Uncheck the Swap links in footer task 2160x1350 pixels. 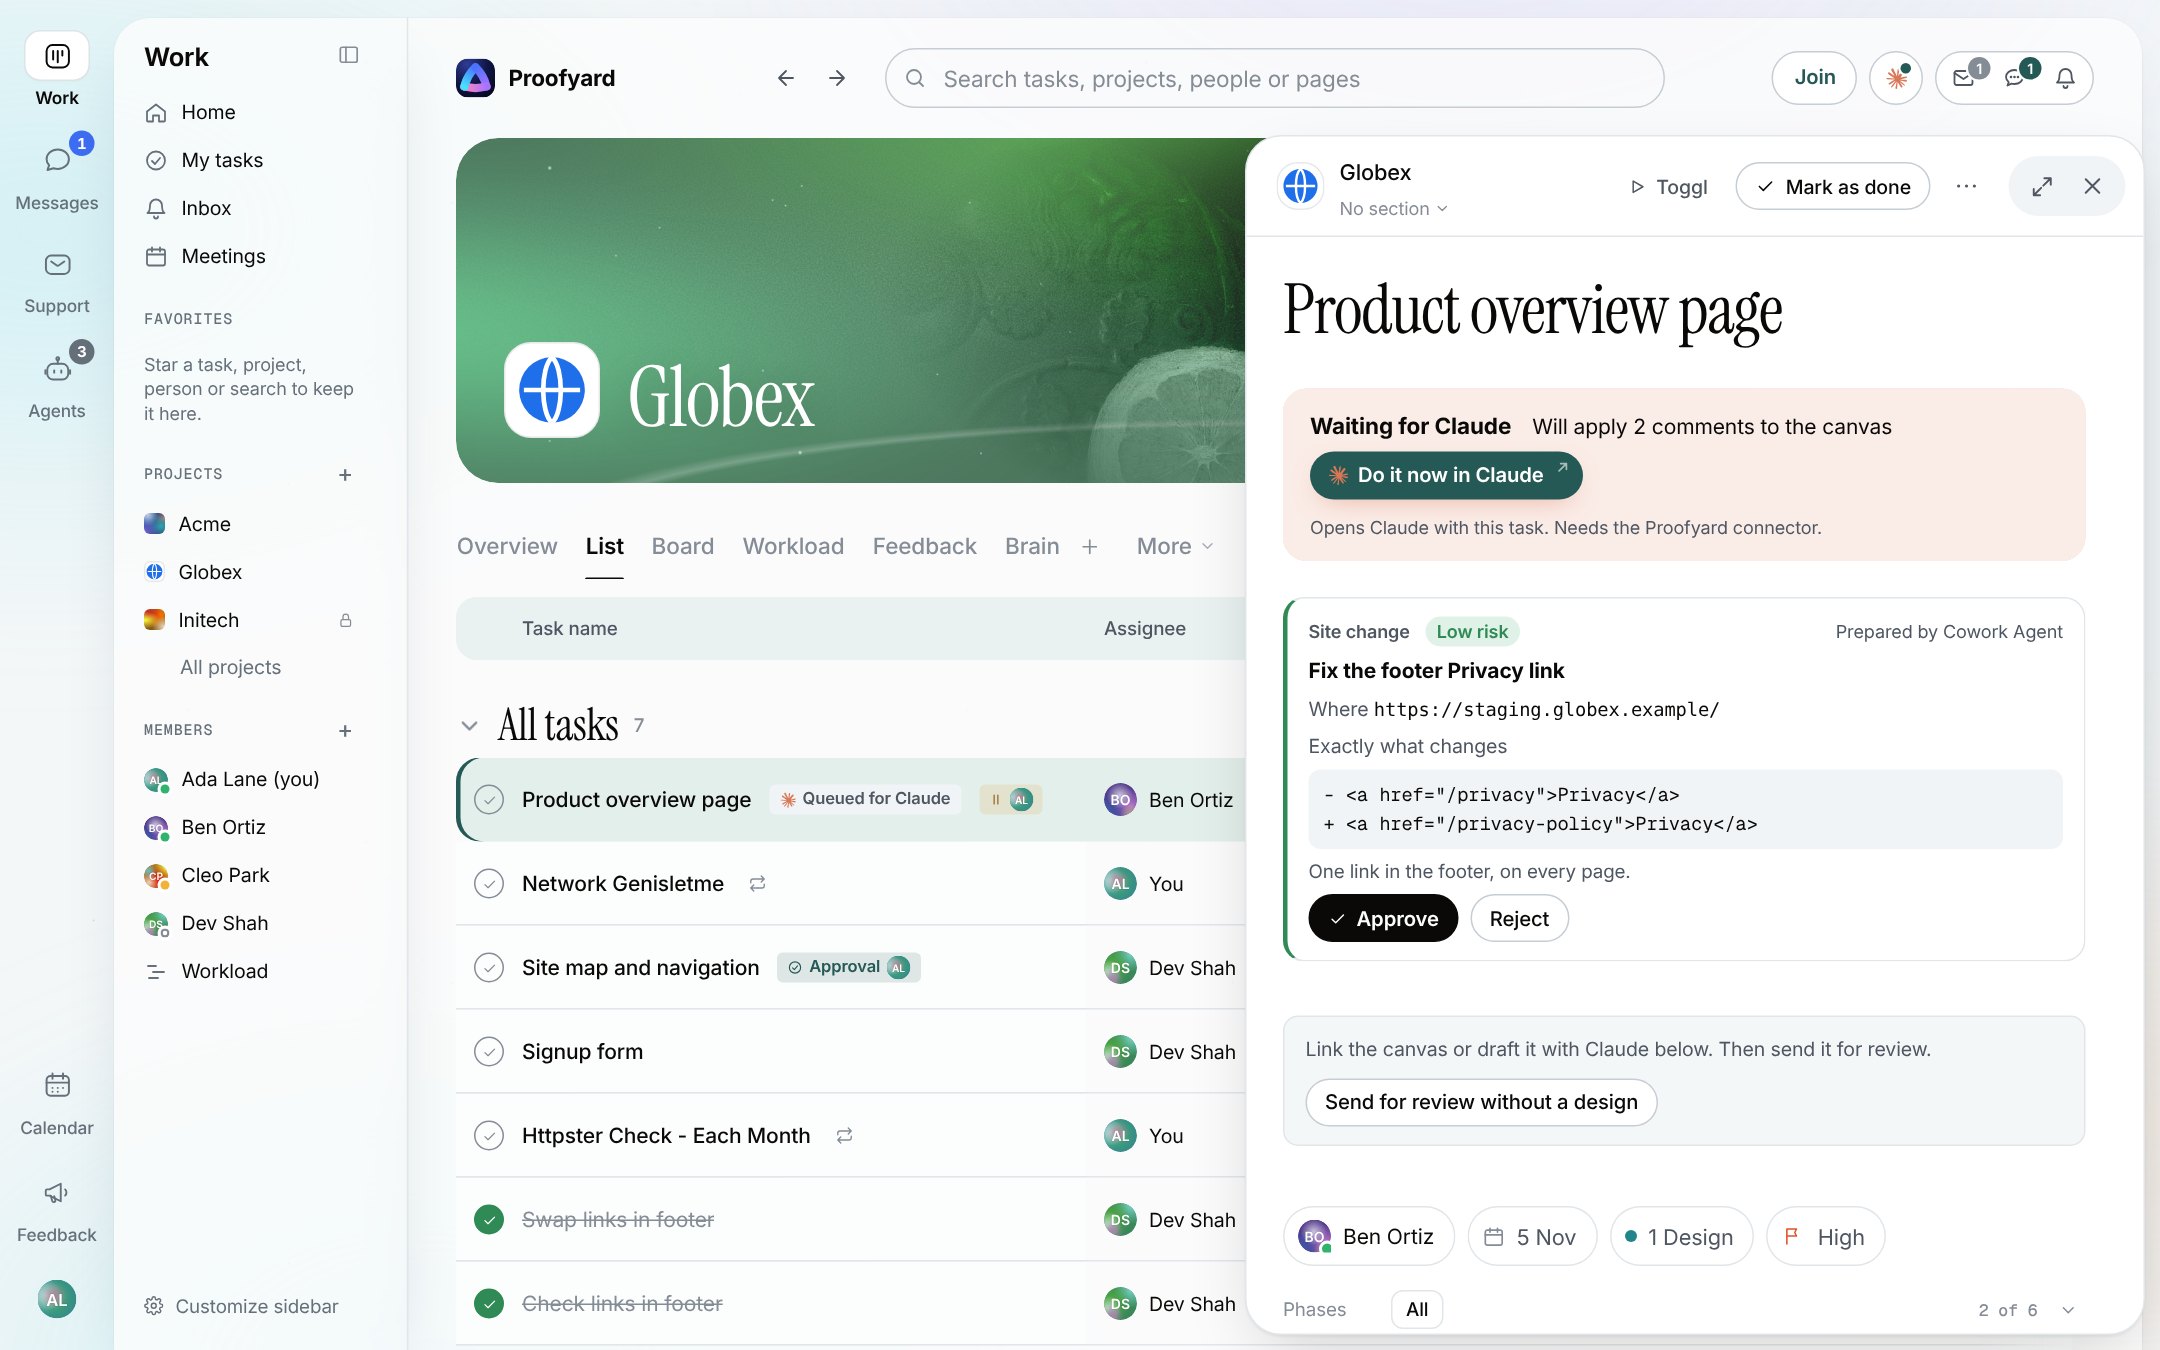[488, 1219]
